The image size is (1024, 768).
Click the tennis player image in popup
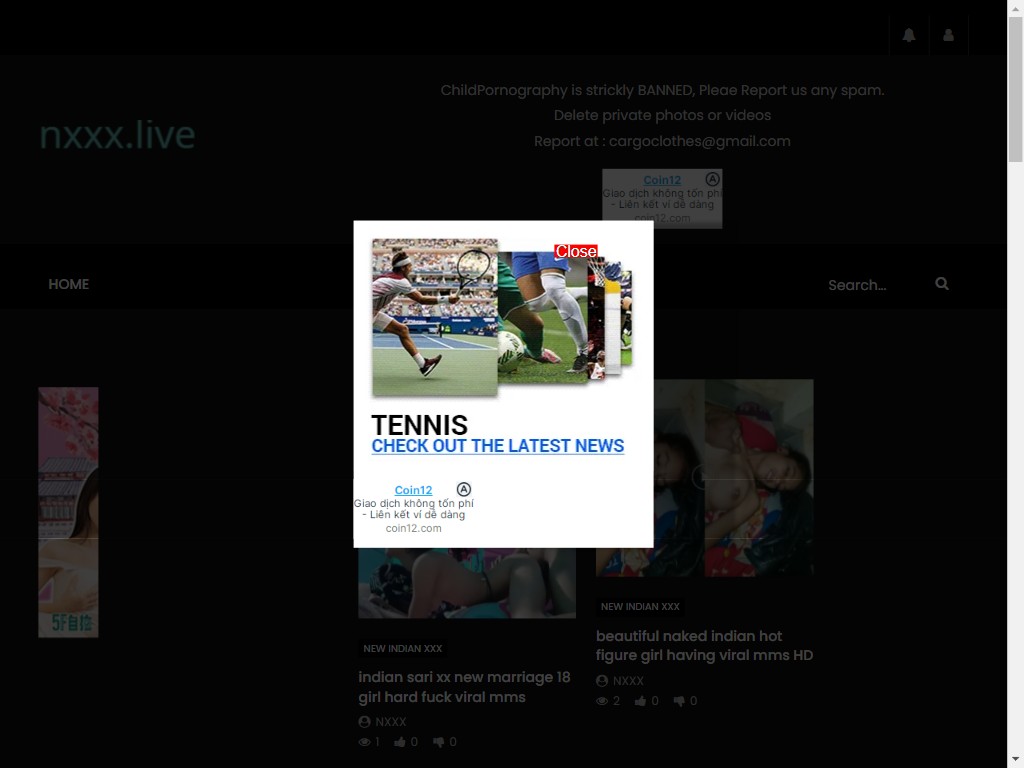pos(434,317)
